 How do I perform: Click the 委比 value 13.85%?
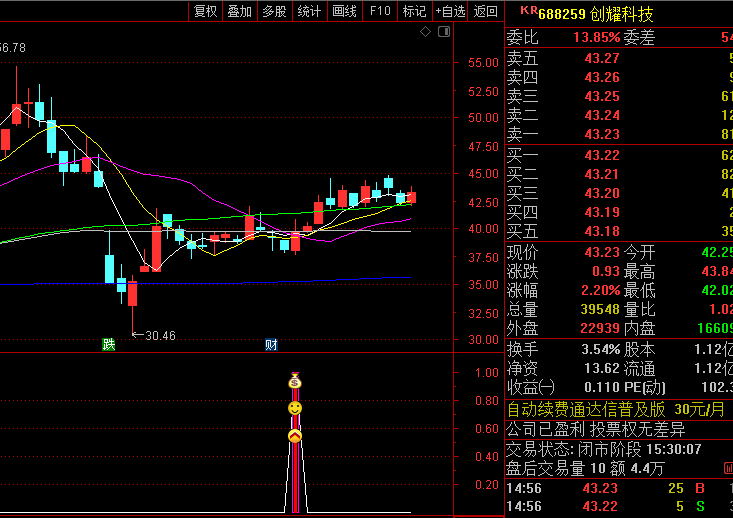tap(597, 37)
